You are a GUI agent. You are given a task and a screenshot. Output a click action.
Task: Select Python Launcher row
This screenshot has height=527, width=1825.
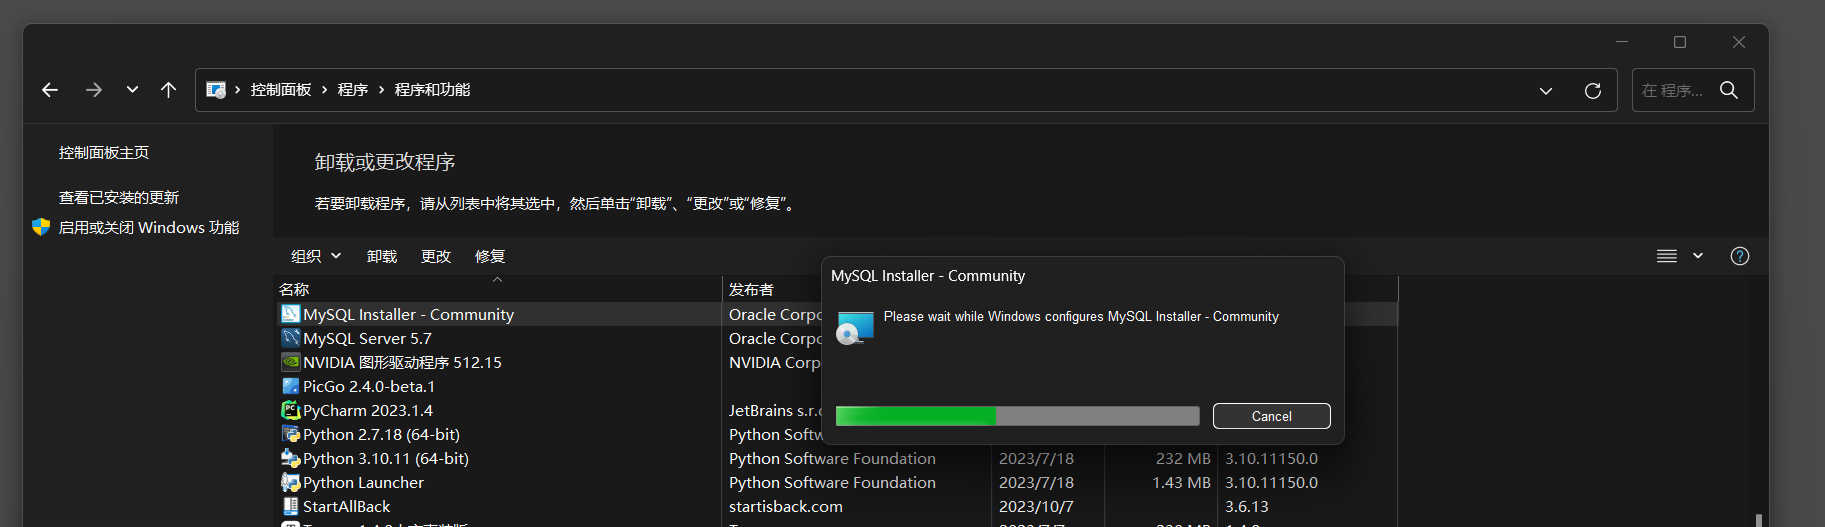(x=837, y=482)
